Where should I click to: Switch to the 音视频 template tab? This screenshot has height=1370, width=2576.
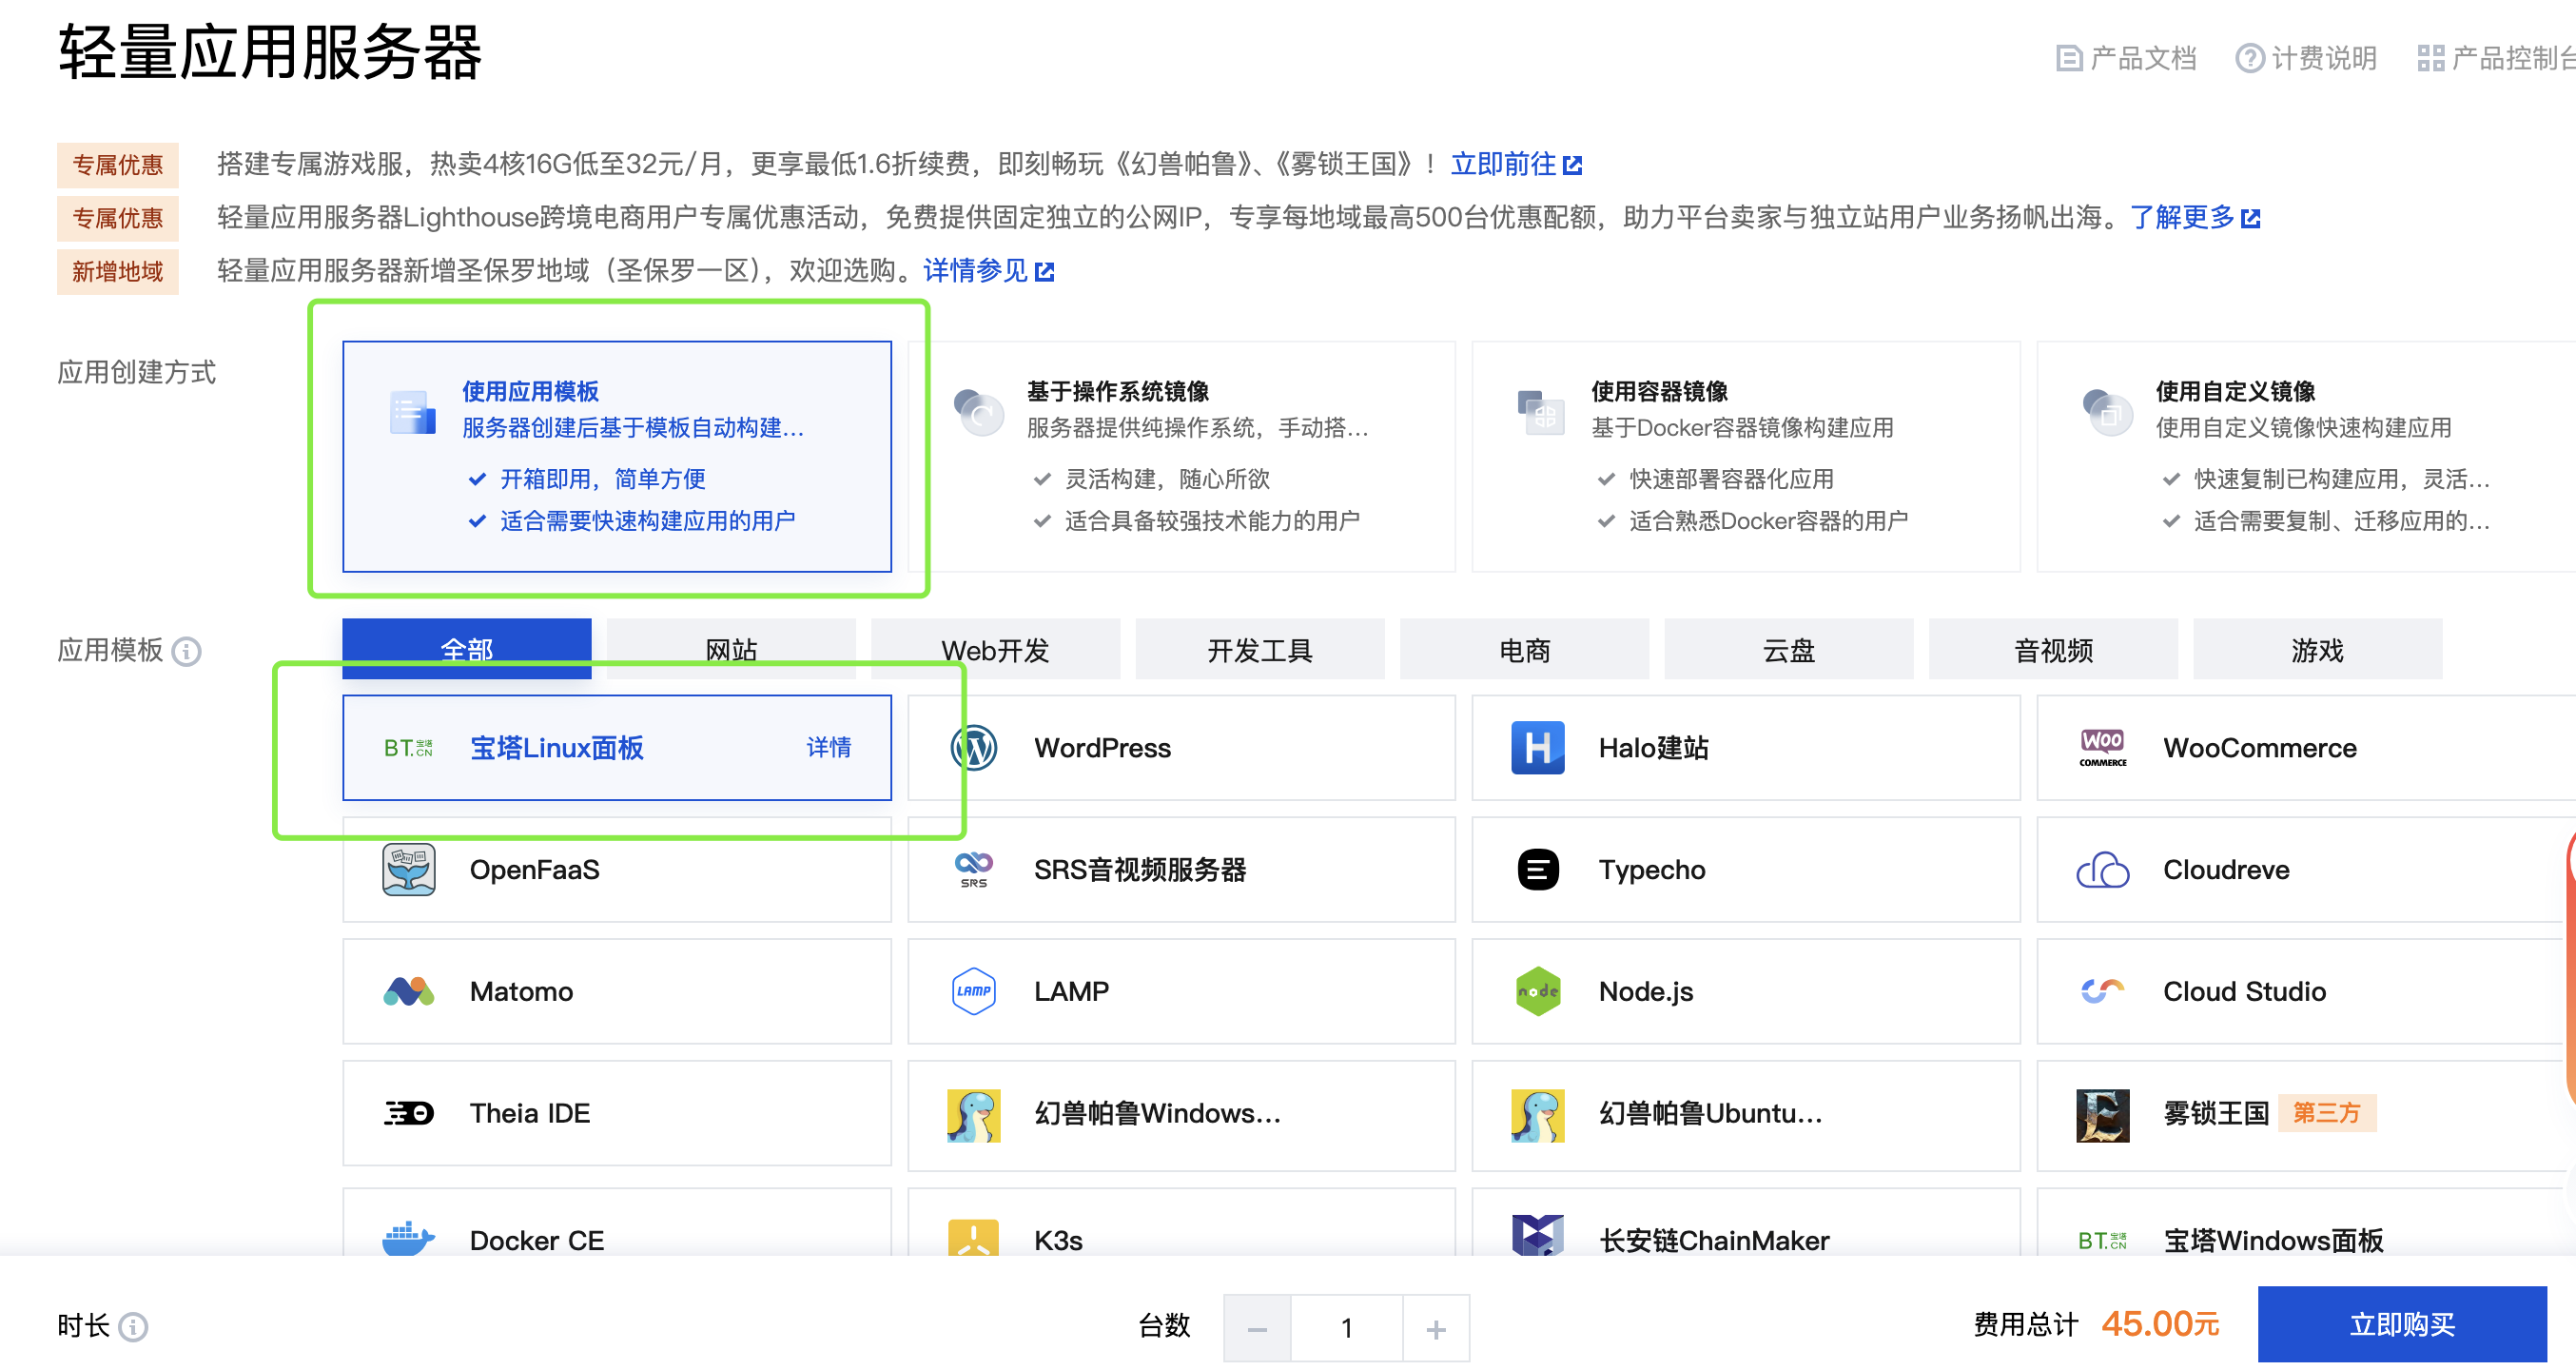pyautogui.click(x=2053, y=649)
